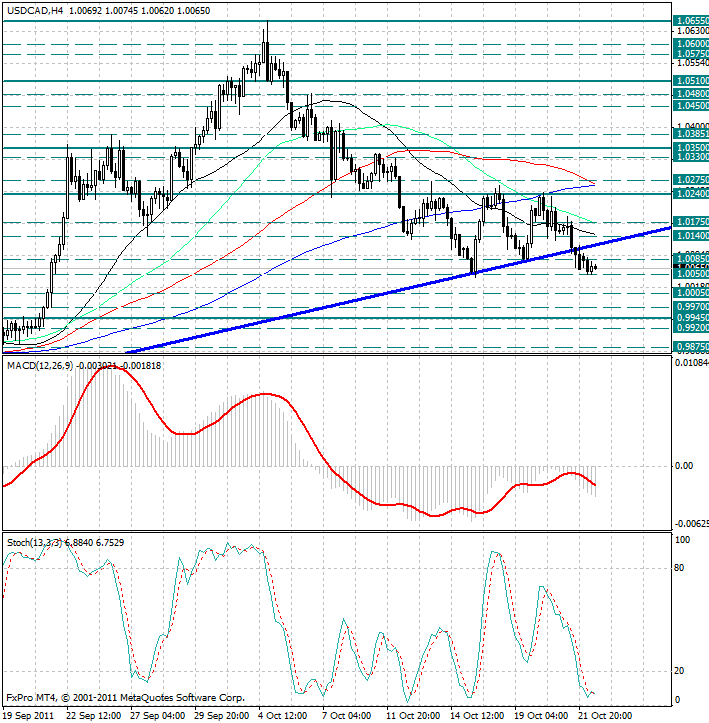
Task: Click the 14 Oct 12:00 time label
Action: click(x=477, y=716)
